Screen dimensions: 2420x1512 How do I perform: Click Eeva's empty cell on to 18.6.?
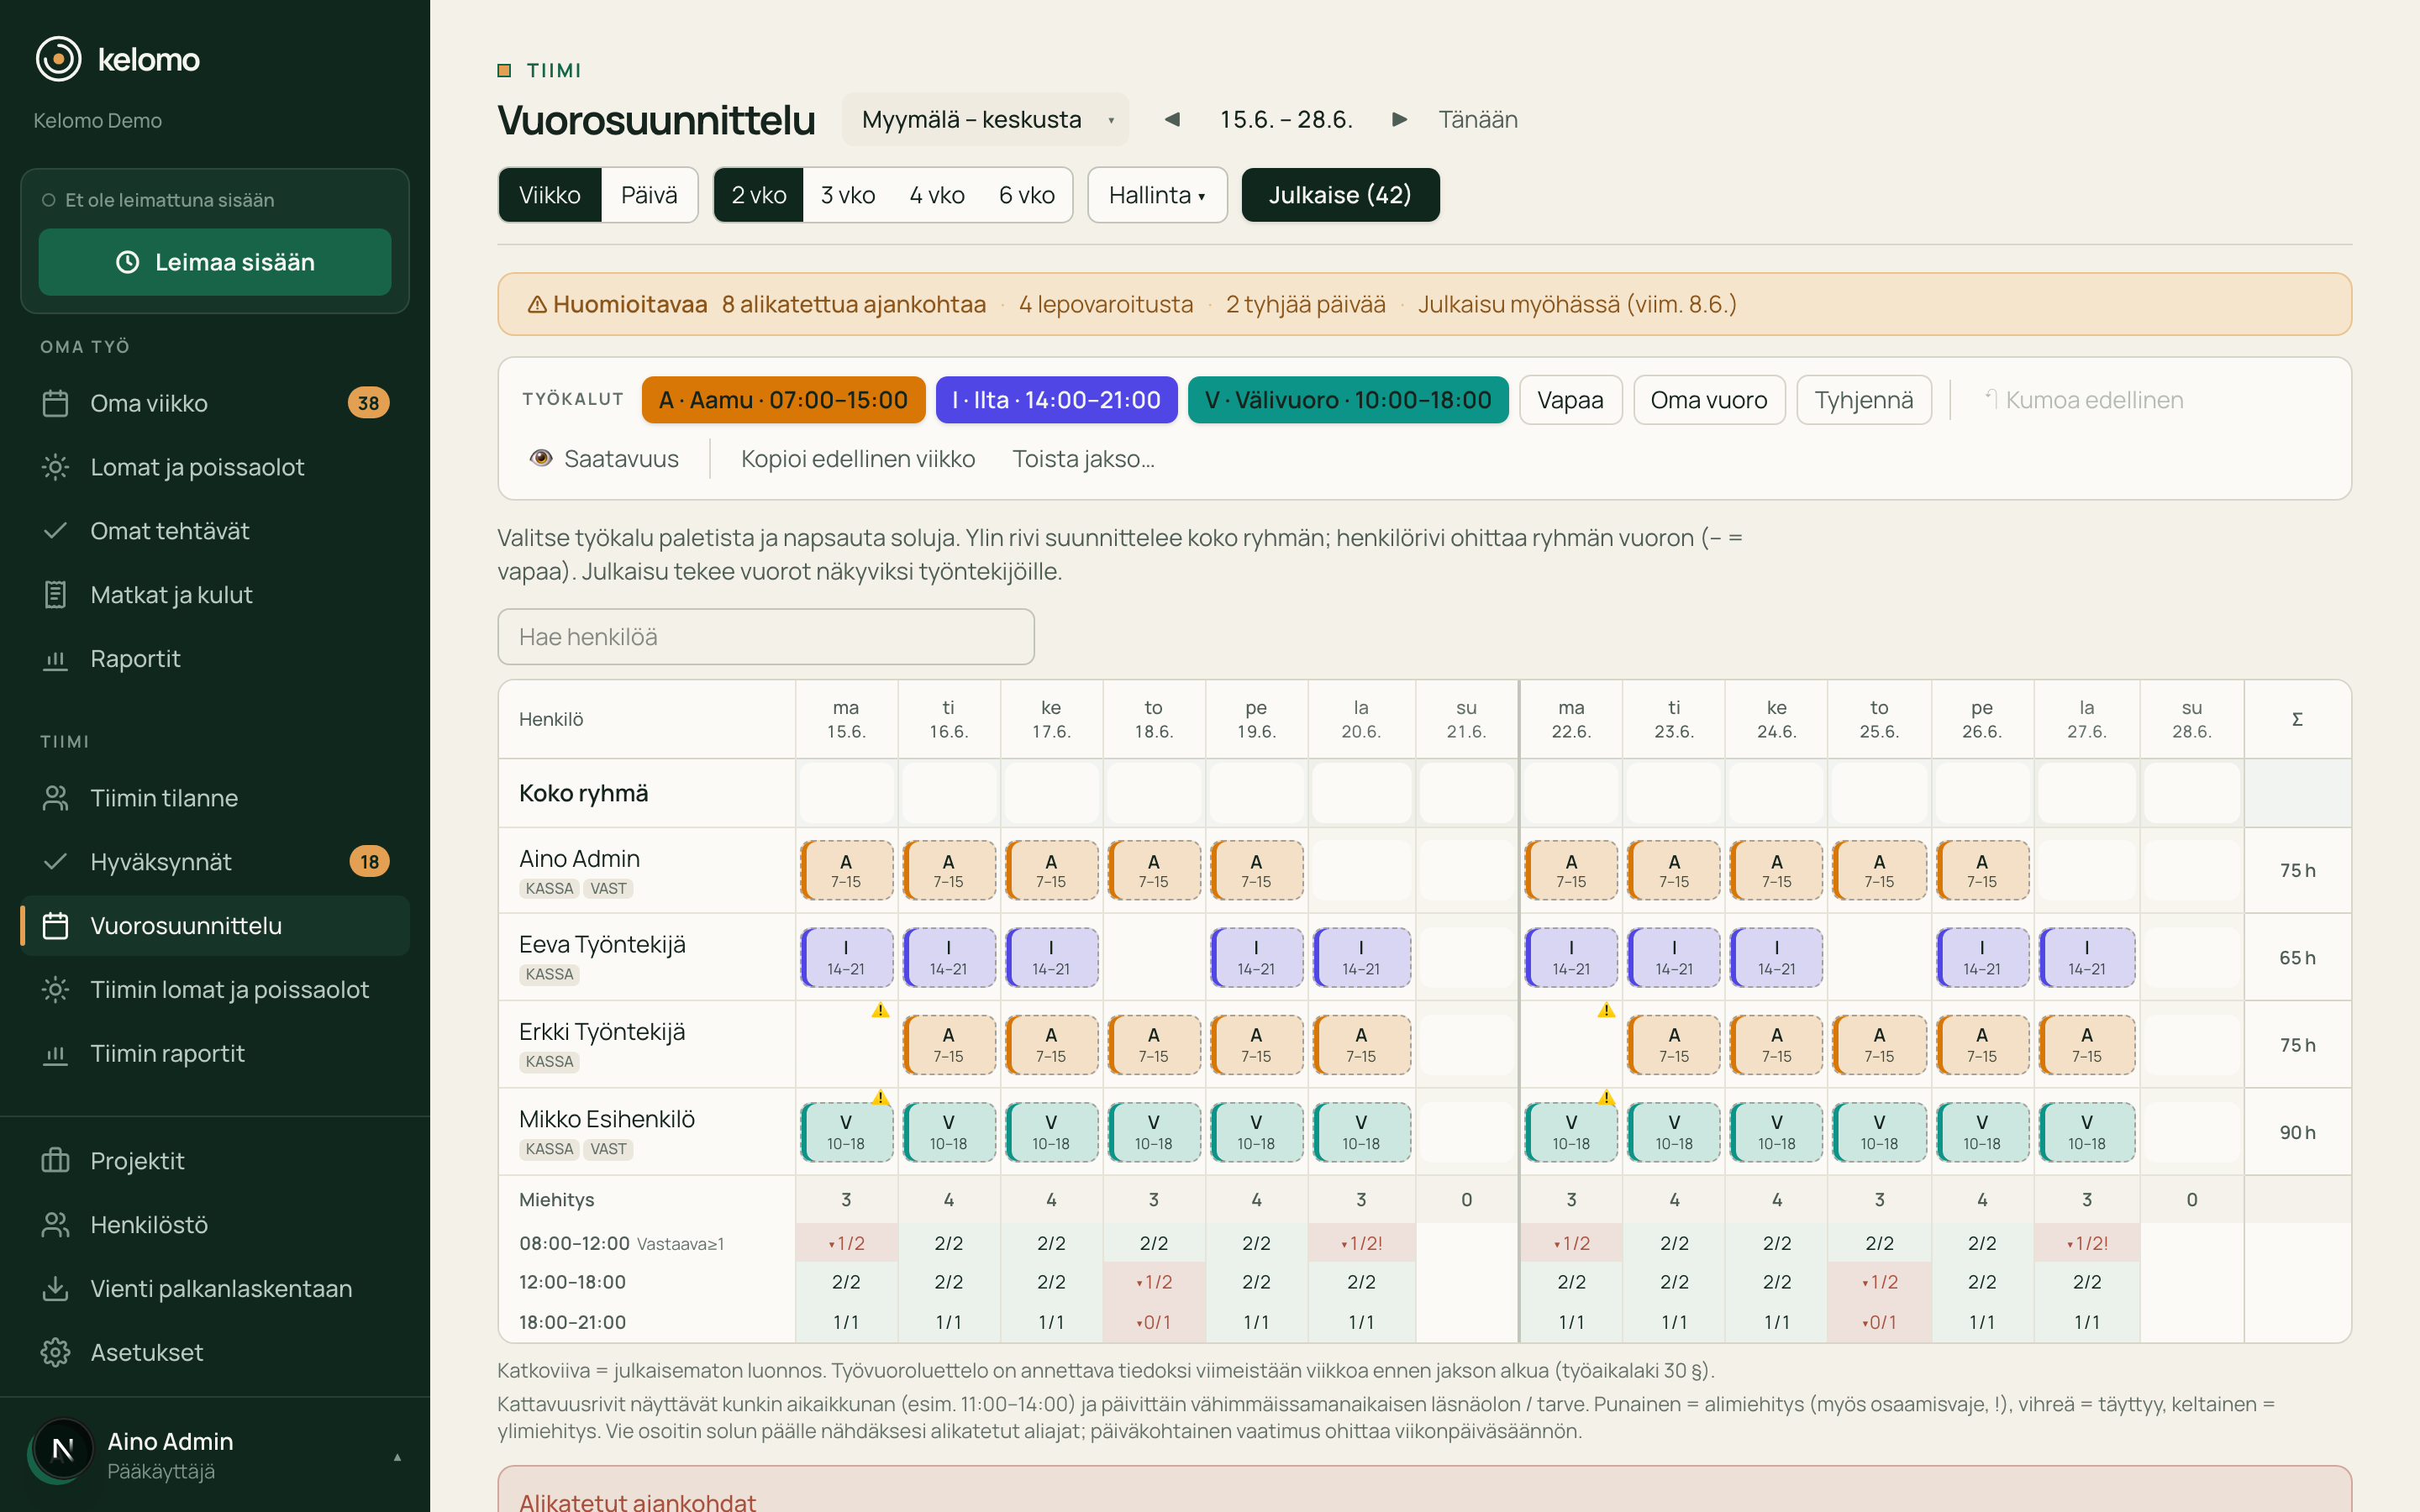point(1153,958)
